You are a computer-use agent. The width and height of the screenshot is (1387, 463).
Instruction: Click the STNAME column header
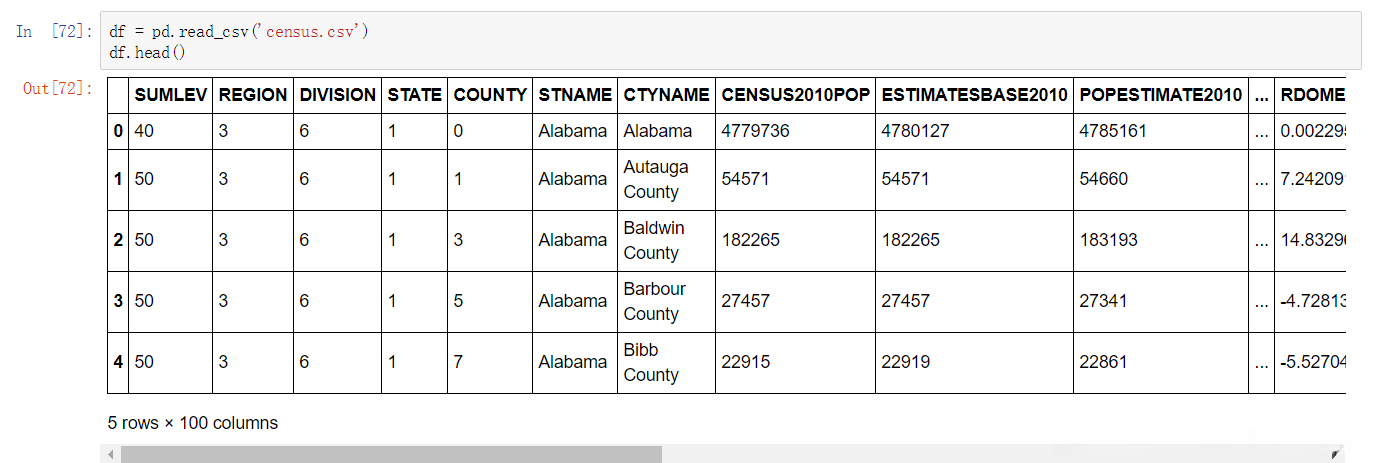575,95
